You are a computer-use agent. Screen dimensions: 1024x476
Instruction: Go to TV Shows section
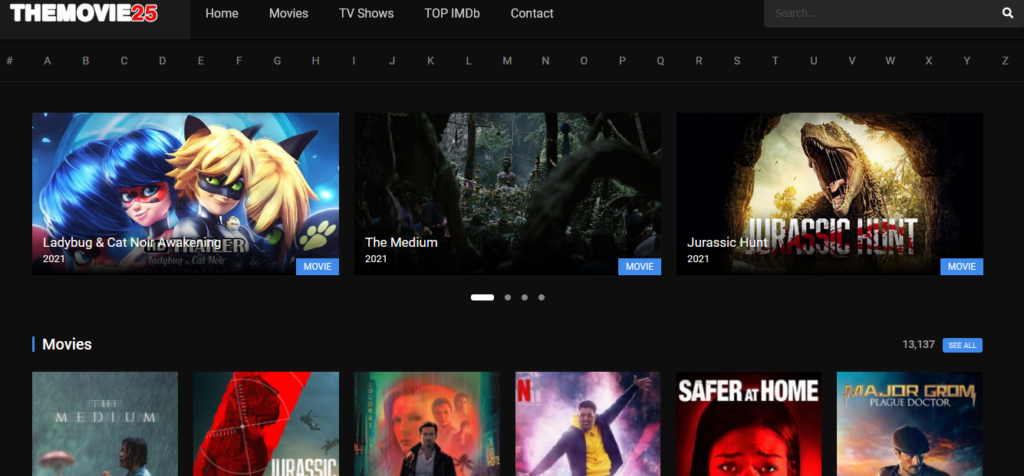[366, 14]
